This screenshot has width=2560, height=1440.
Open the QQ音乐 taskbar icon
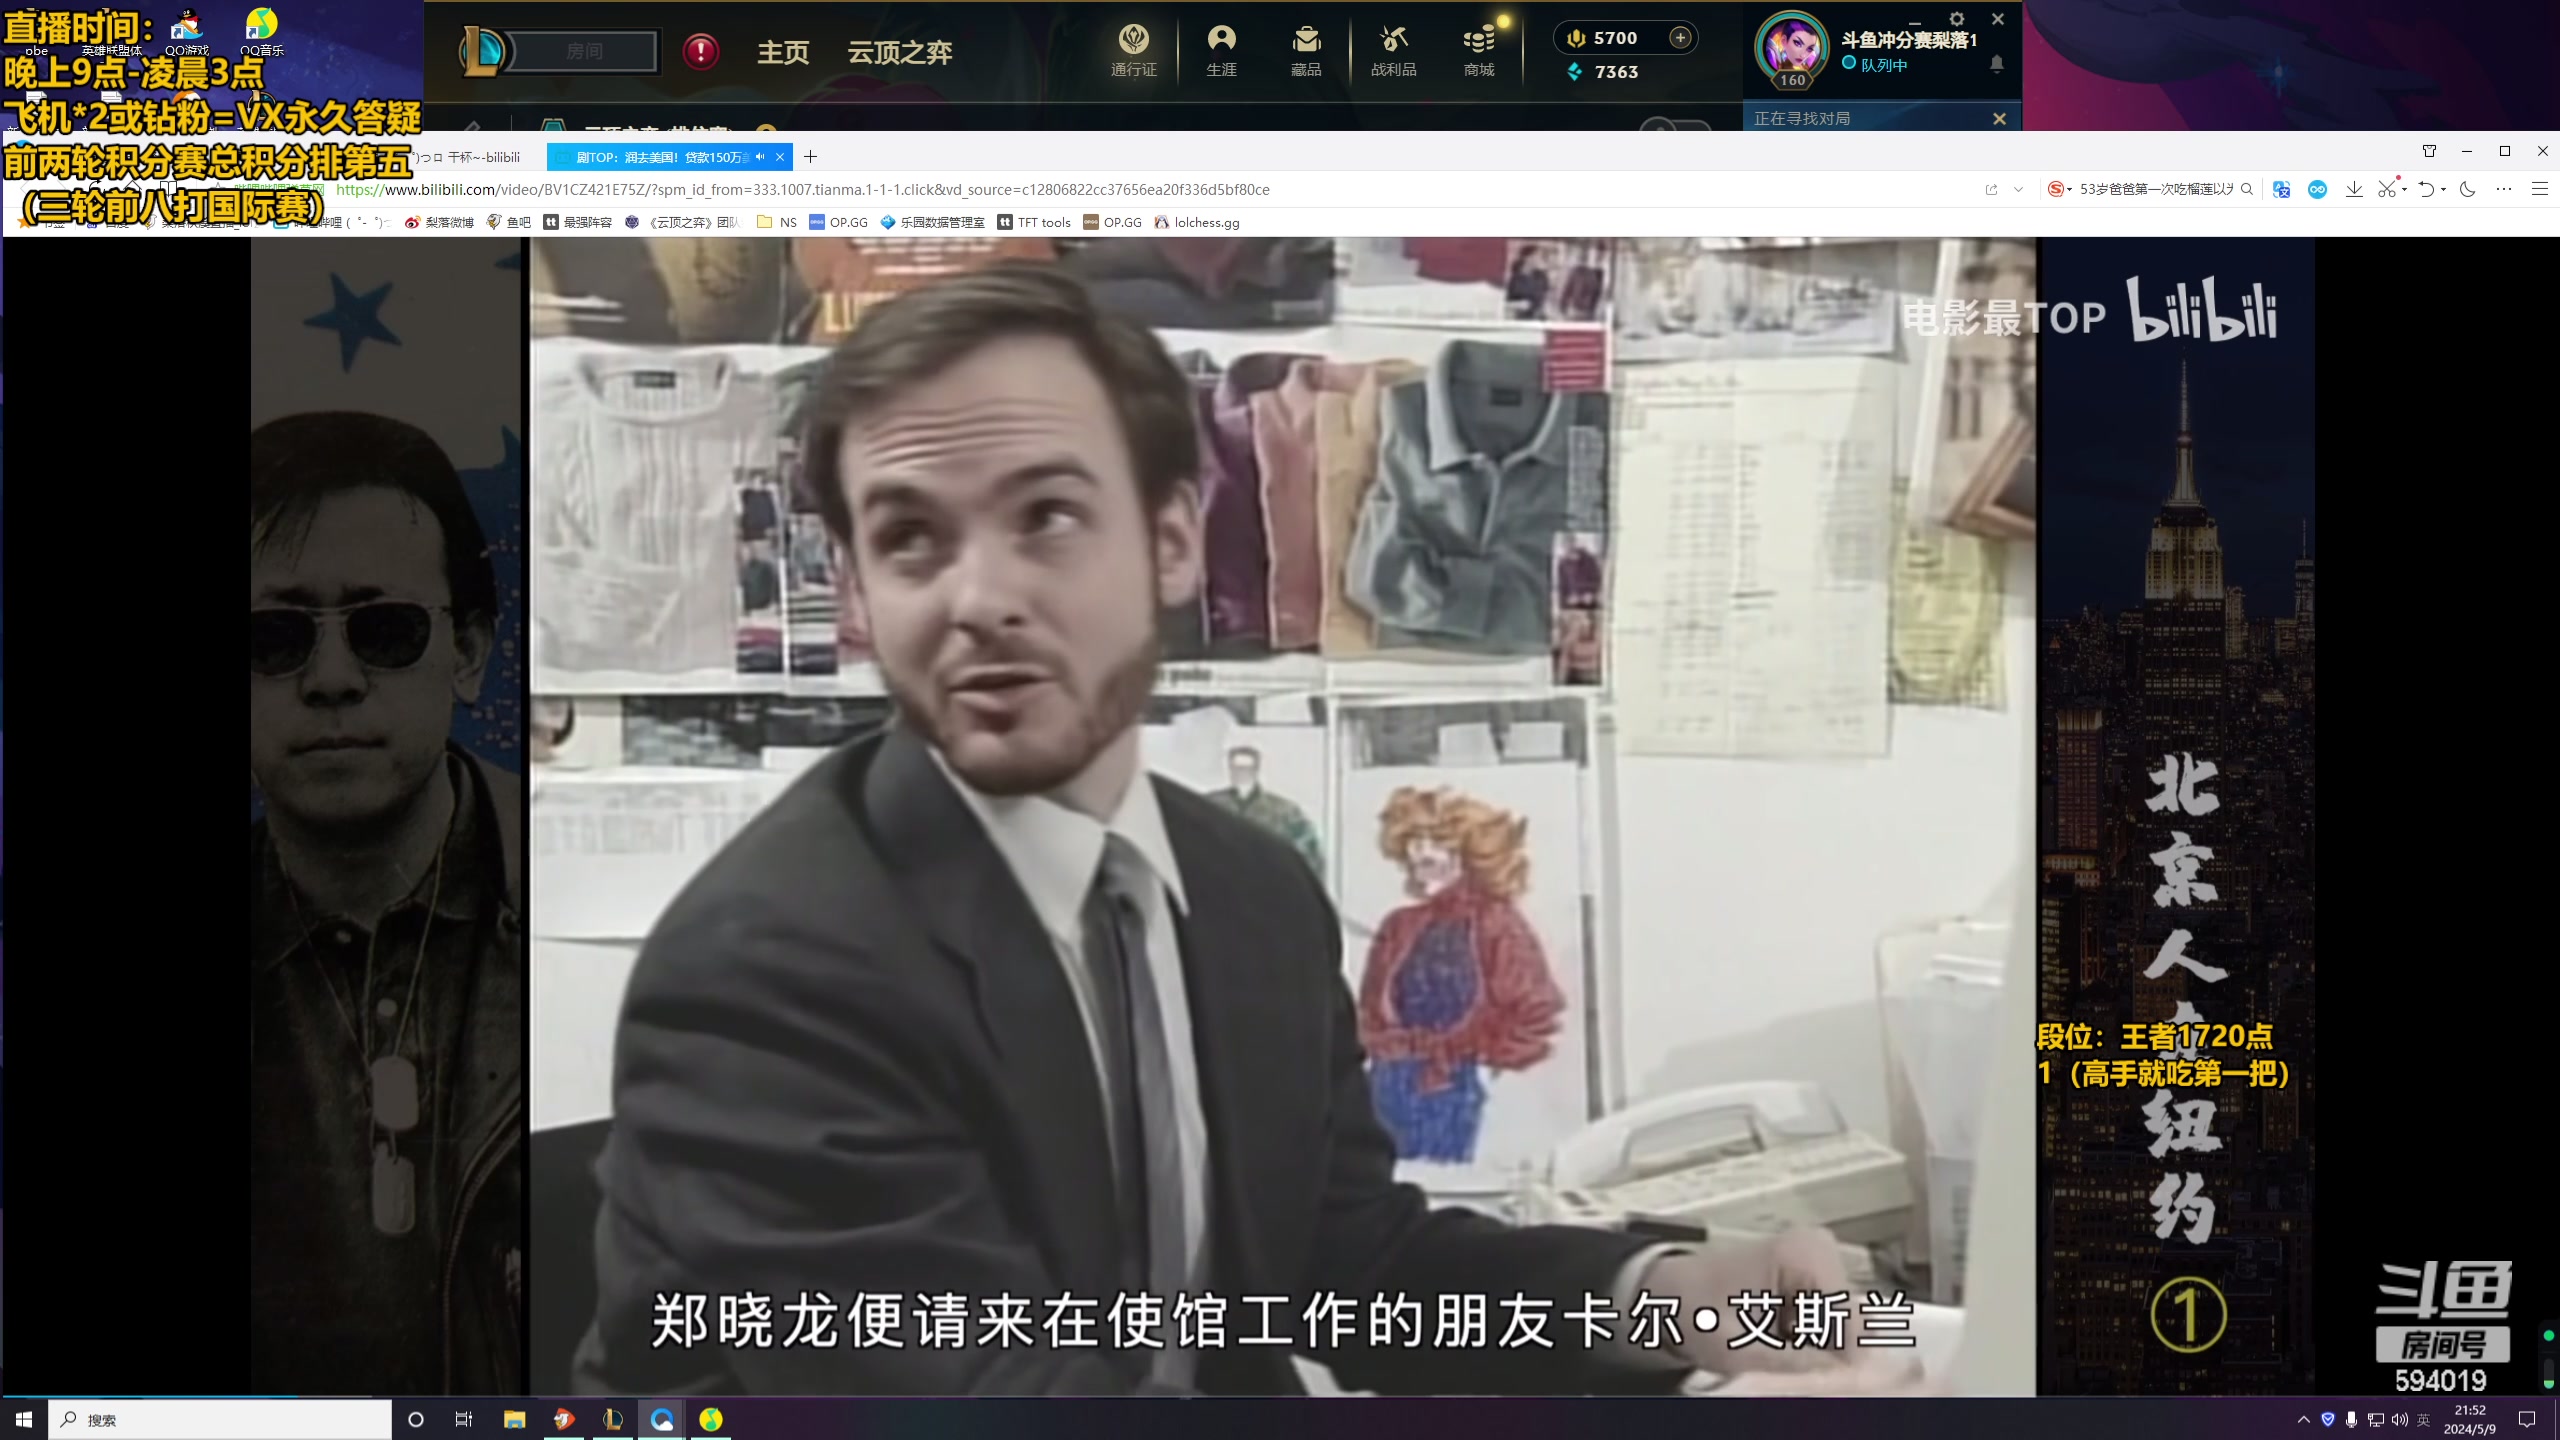[x=710, y=1419]
